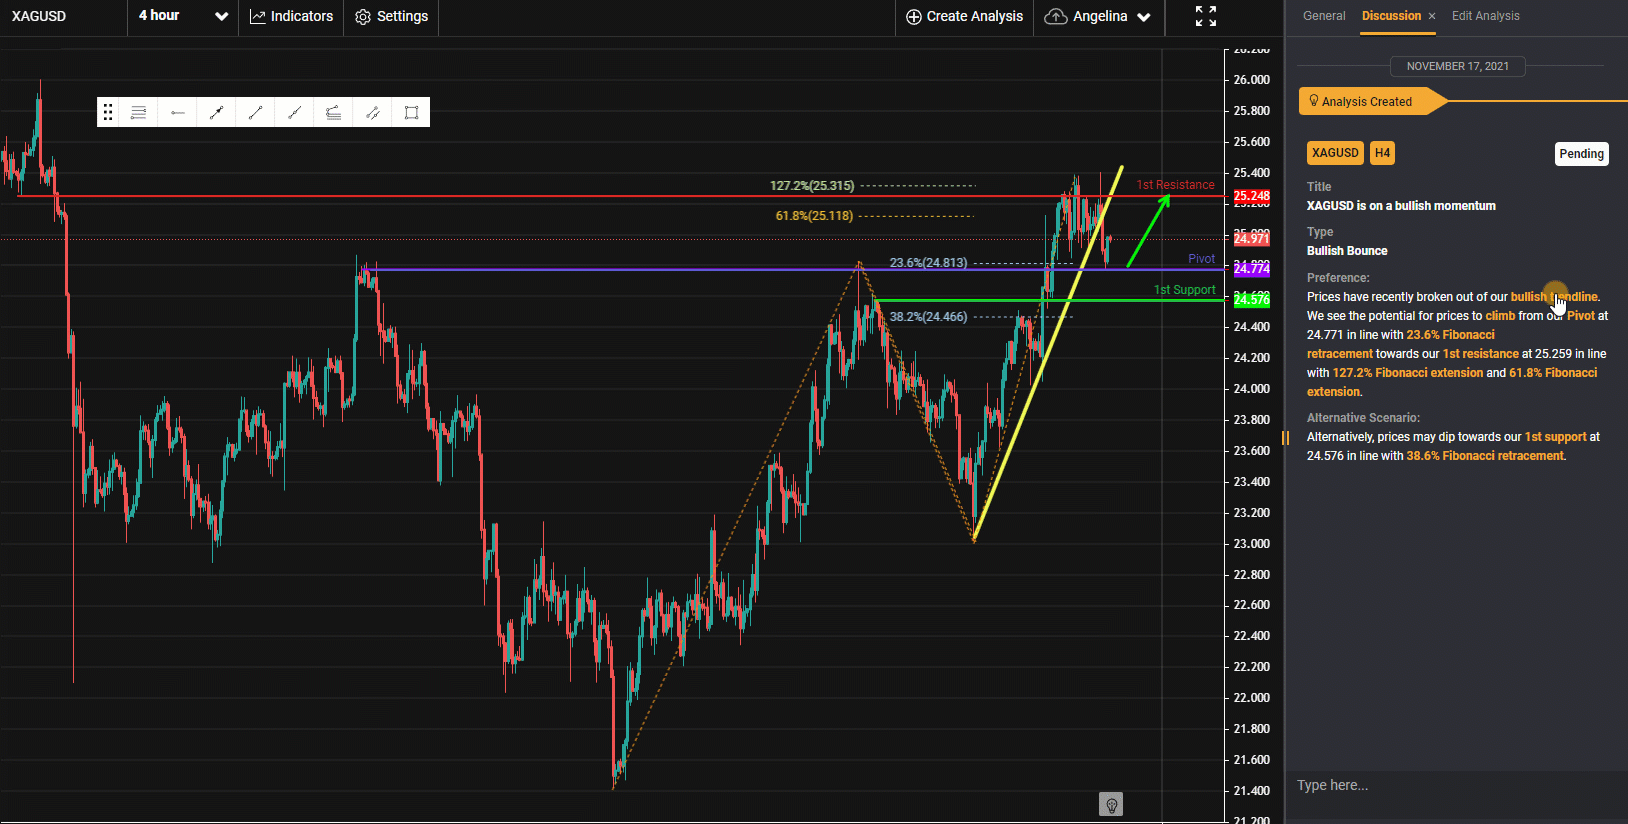
Task: Click the 24.576 support price label
Action: click(x=1251, y=300)
